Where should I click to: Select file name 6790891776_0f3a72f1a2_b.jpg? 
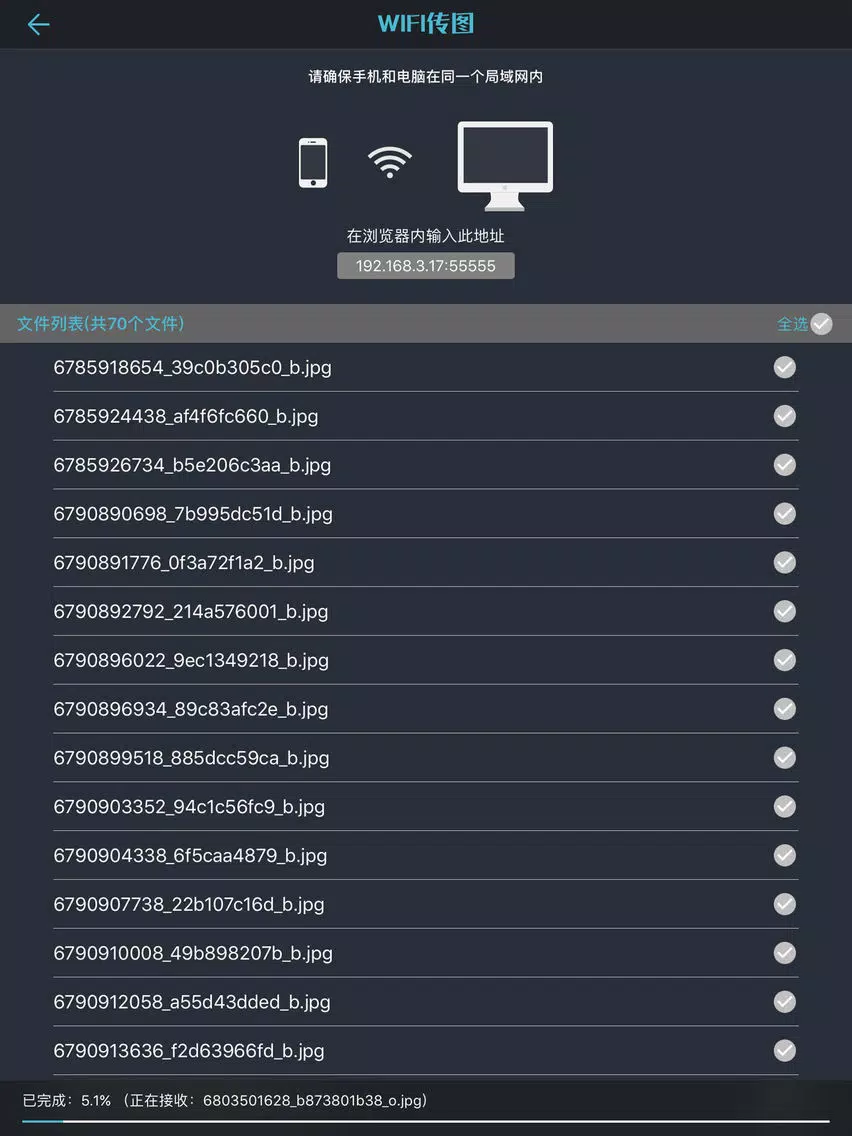(x=184, y=563)
